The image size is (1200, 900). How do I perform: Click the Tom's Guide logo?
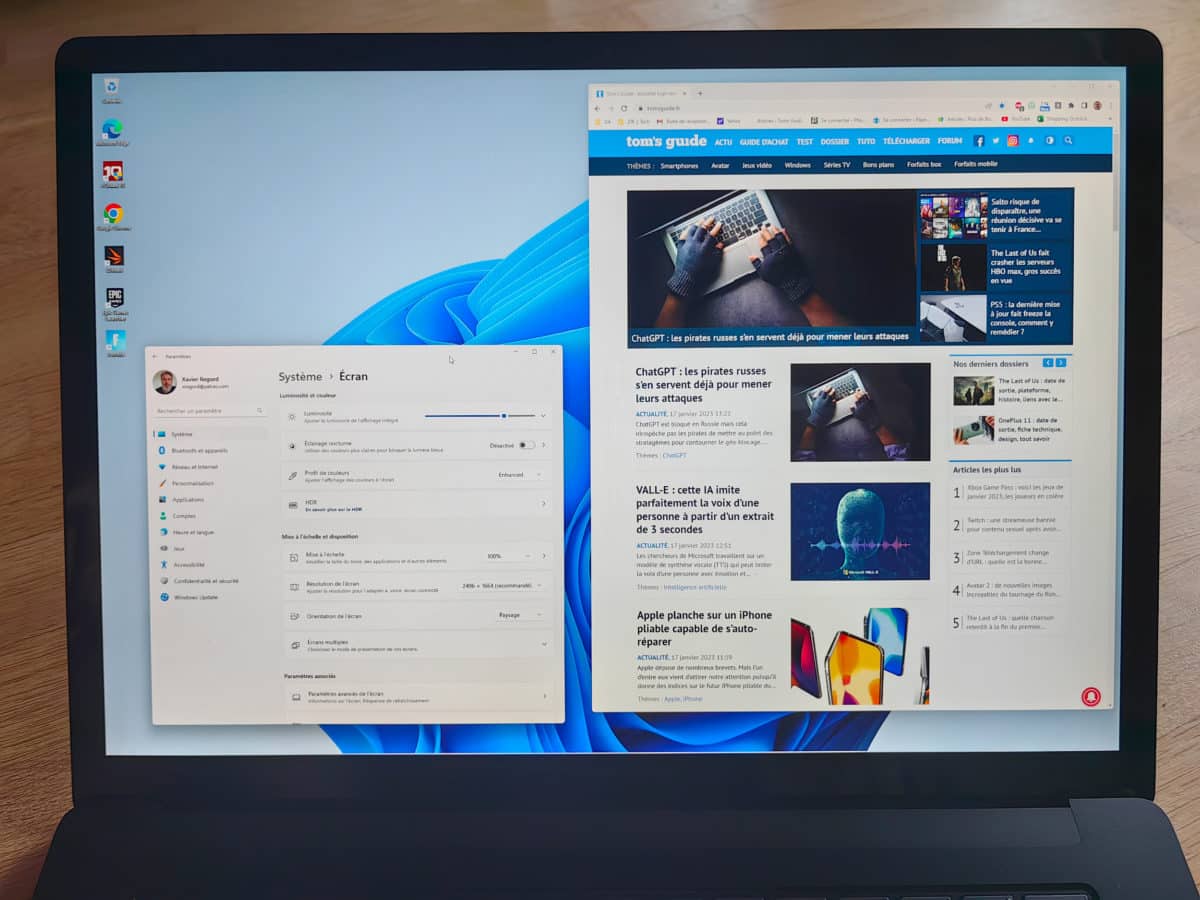point(666,141)
